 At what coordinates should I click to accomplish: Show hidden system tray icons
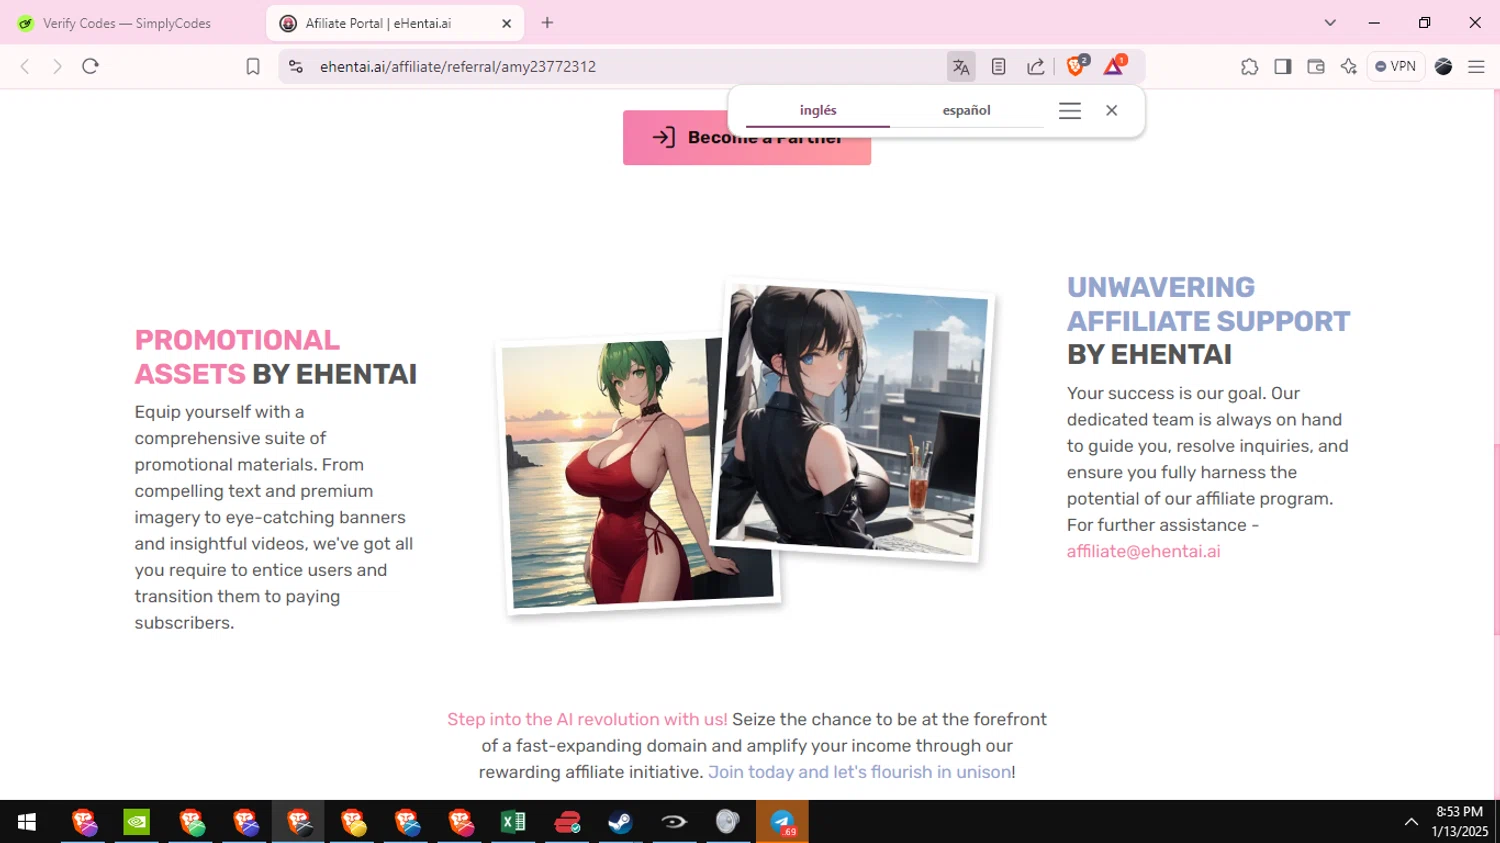click(x=1411, y=822)
